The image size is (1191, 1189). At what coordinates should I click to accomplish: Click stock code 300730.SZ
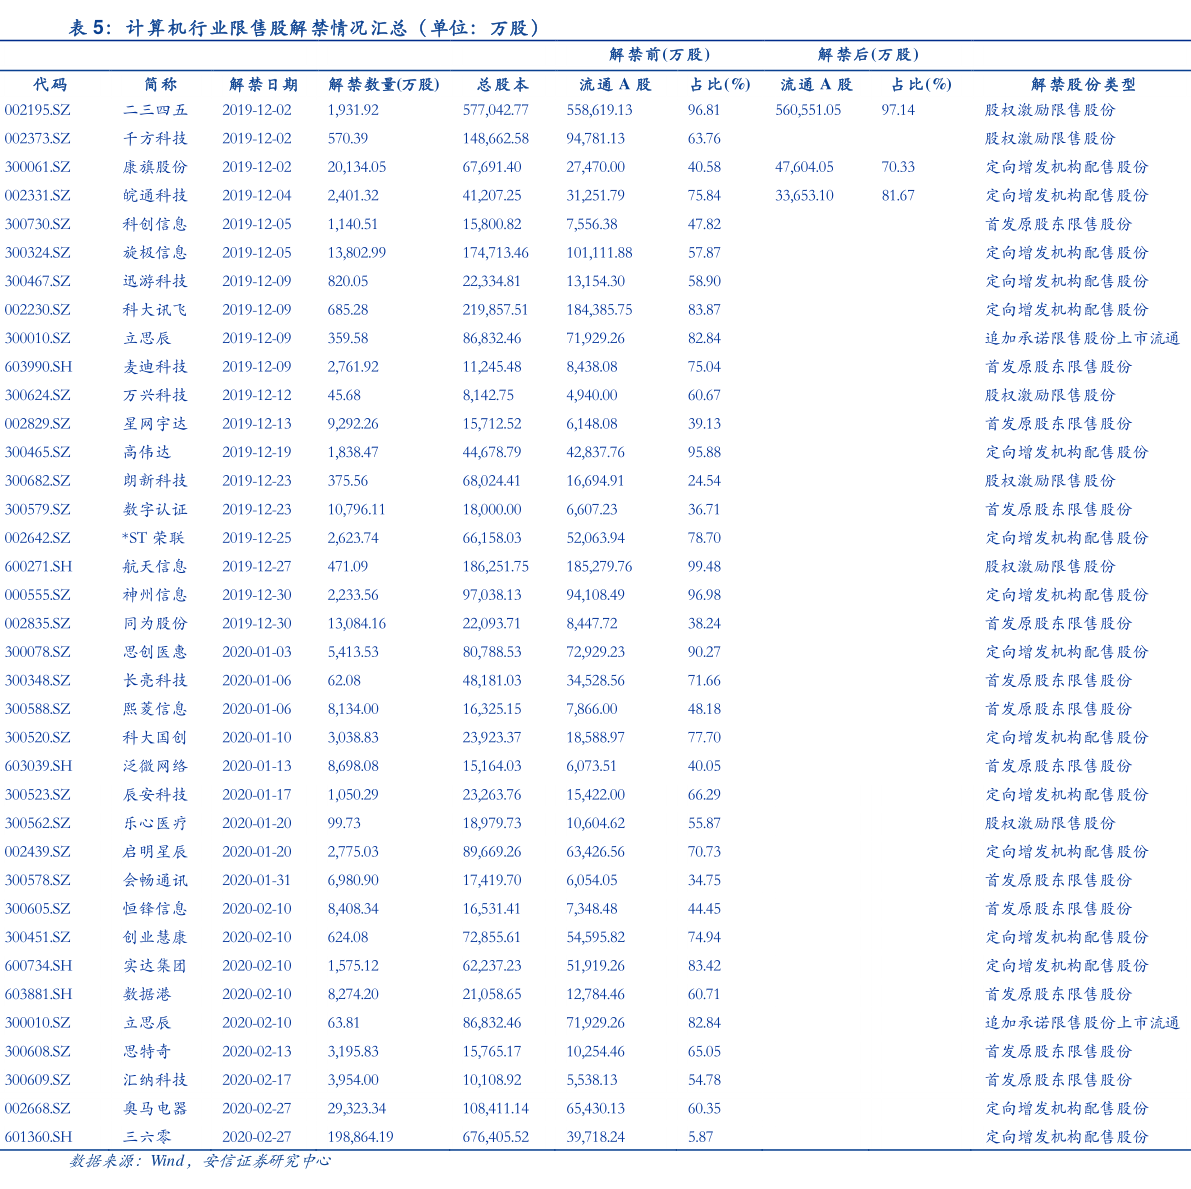(37, 224)
